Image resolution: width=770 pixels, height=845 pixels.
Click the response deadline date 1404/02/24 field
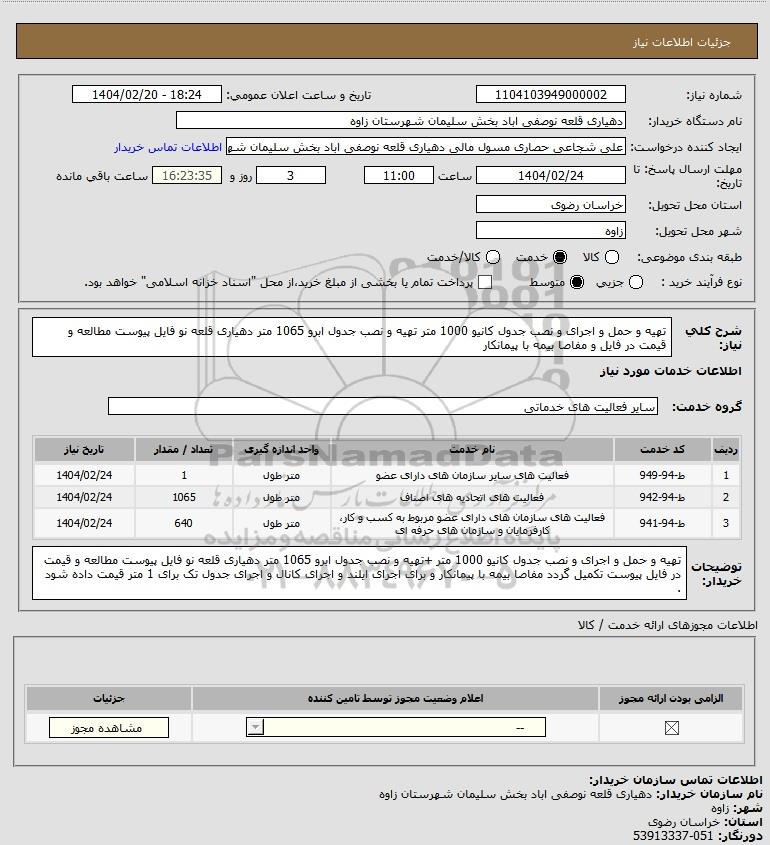click(551, 176)
